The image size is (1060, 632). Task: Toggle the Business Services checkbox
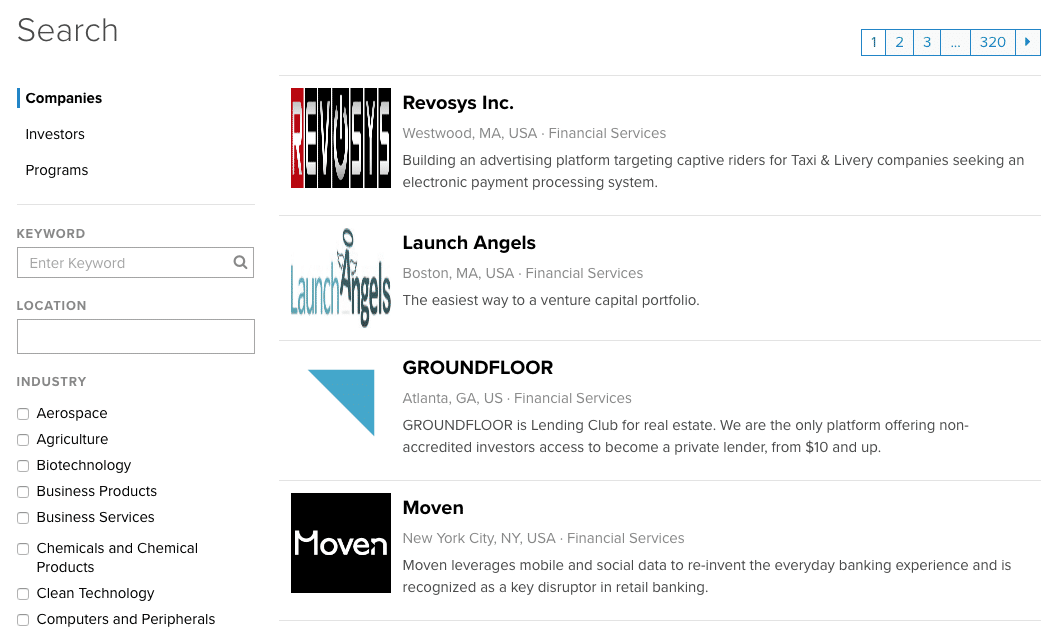23,518
